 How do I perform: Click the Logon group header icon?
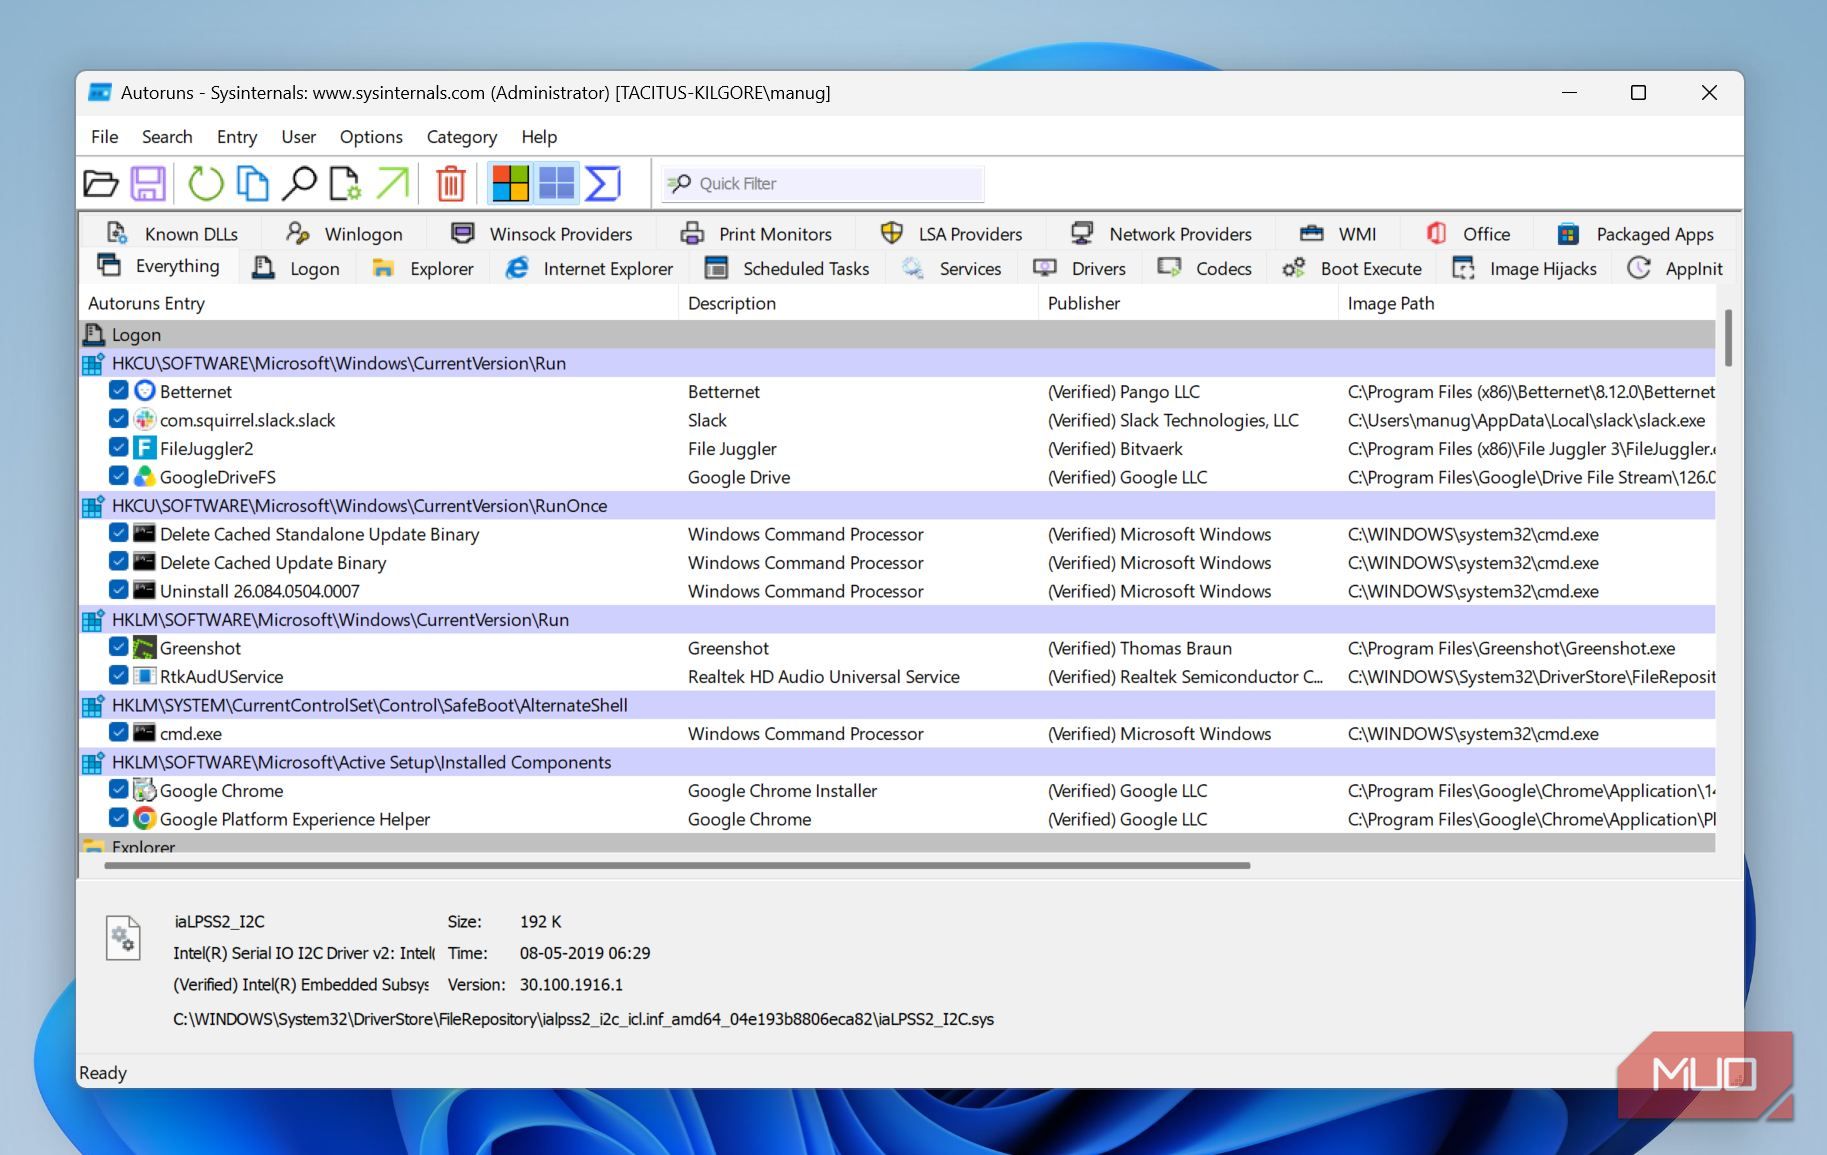(x=94, y=334)
